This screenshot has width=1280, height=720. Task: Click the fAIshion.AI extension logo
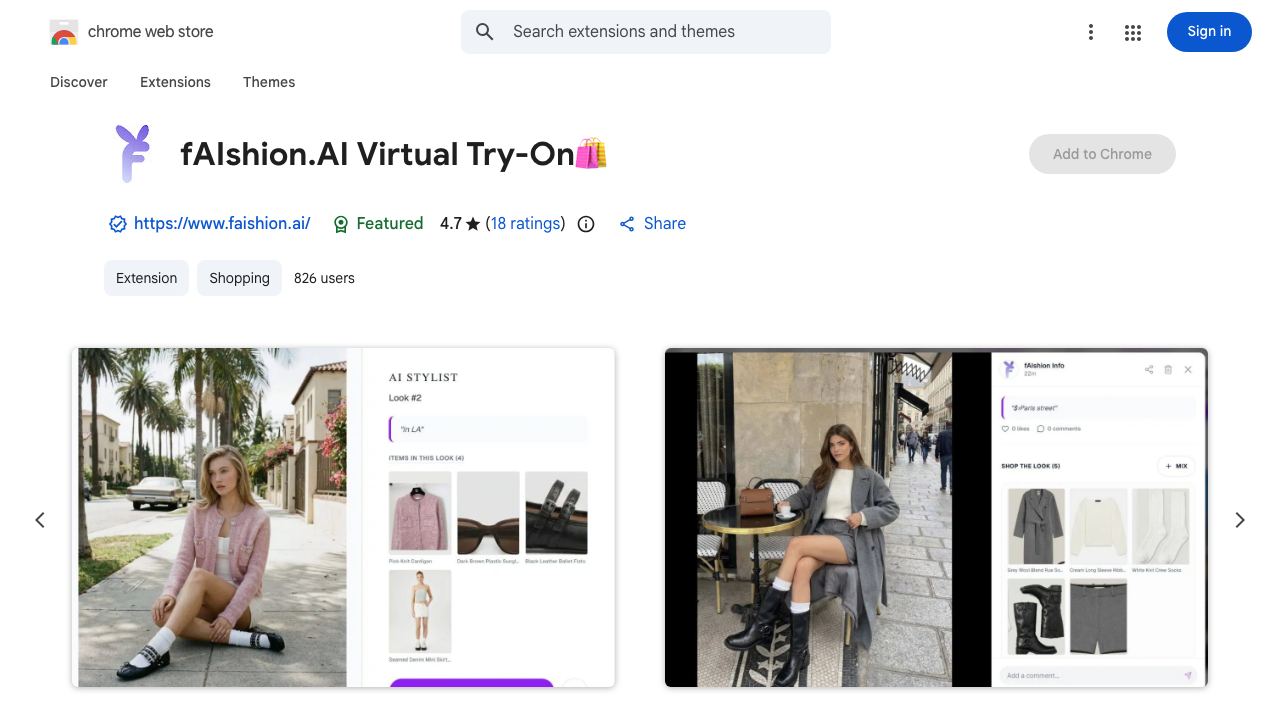pyautogui.click(x=133, y=153)
